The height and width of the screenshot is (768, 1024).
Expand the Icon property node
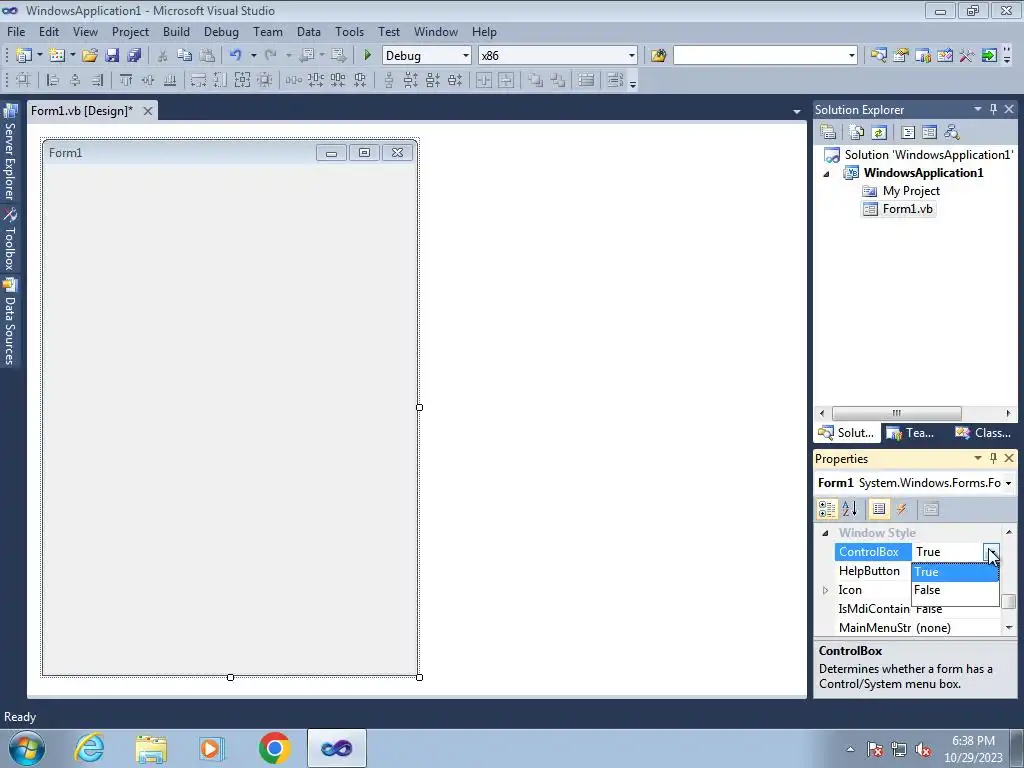tap(825, 590)
